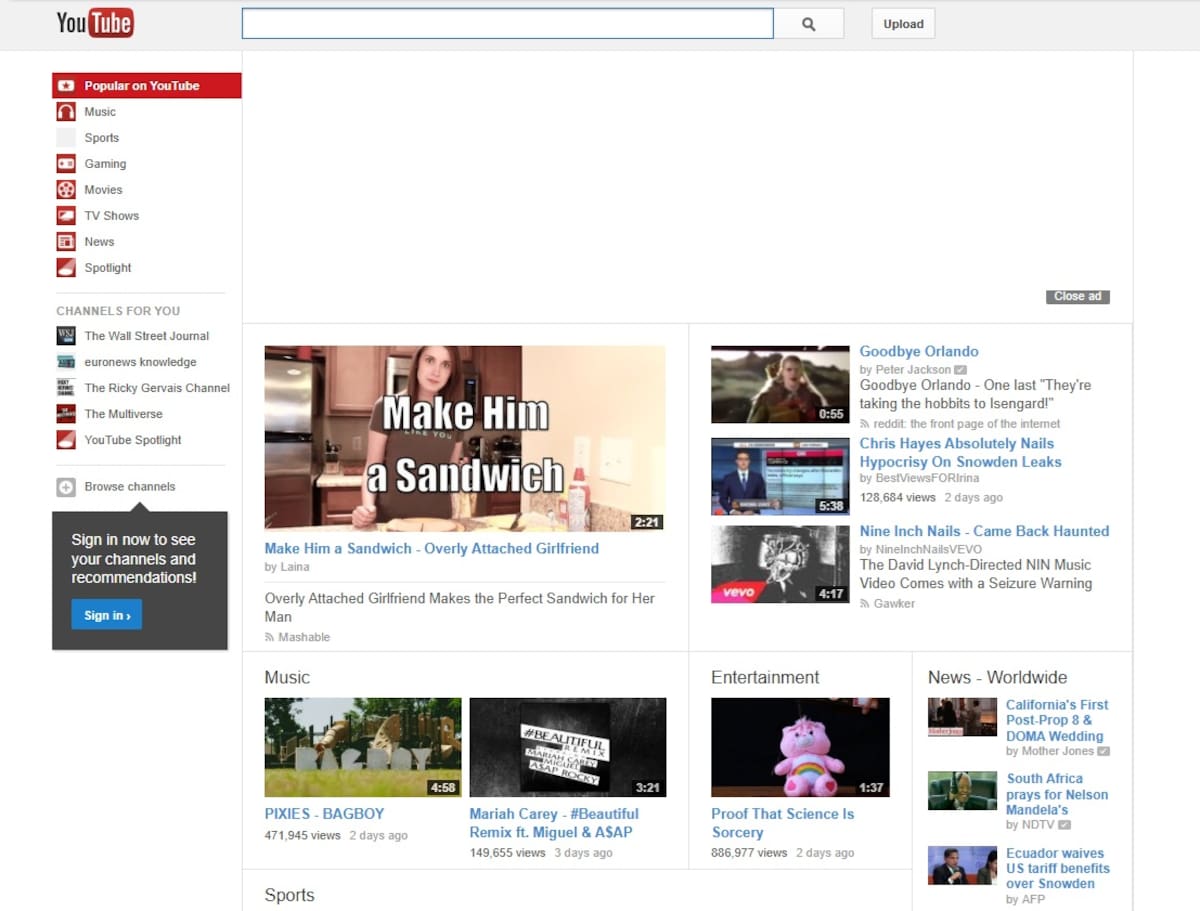Click inside the search input field
1200x911 pixels.
pyautogui.click(x=507, y=24)
